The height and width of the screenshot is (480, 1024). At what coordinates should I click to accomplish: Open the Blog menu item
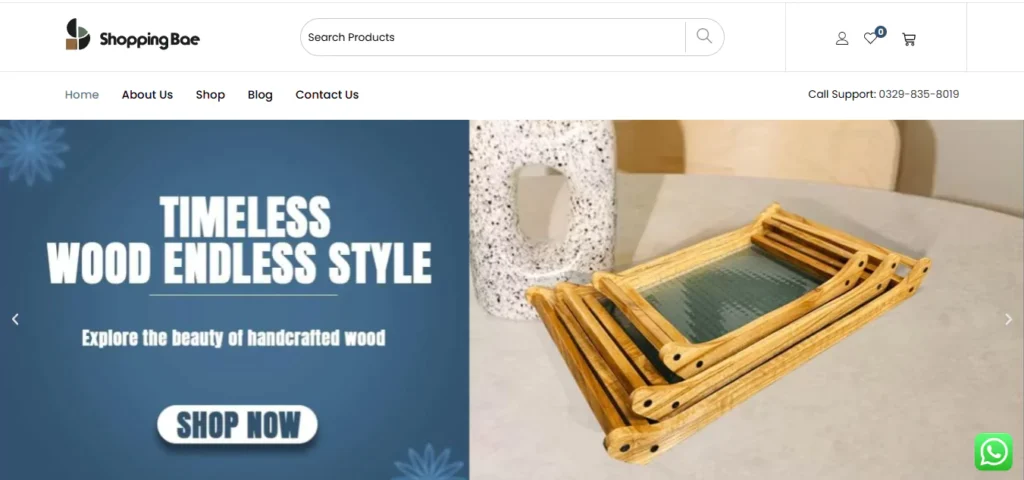click(x=260, y=95)
